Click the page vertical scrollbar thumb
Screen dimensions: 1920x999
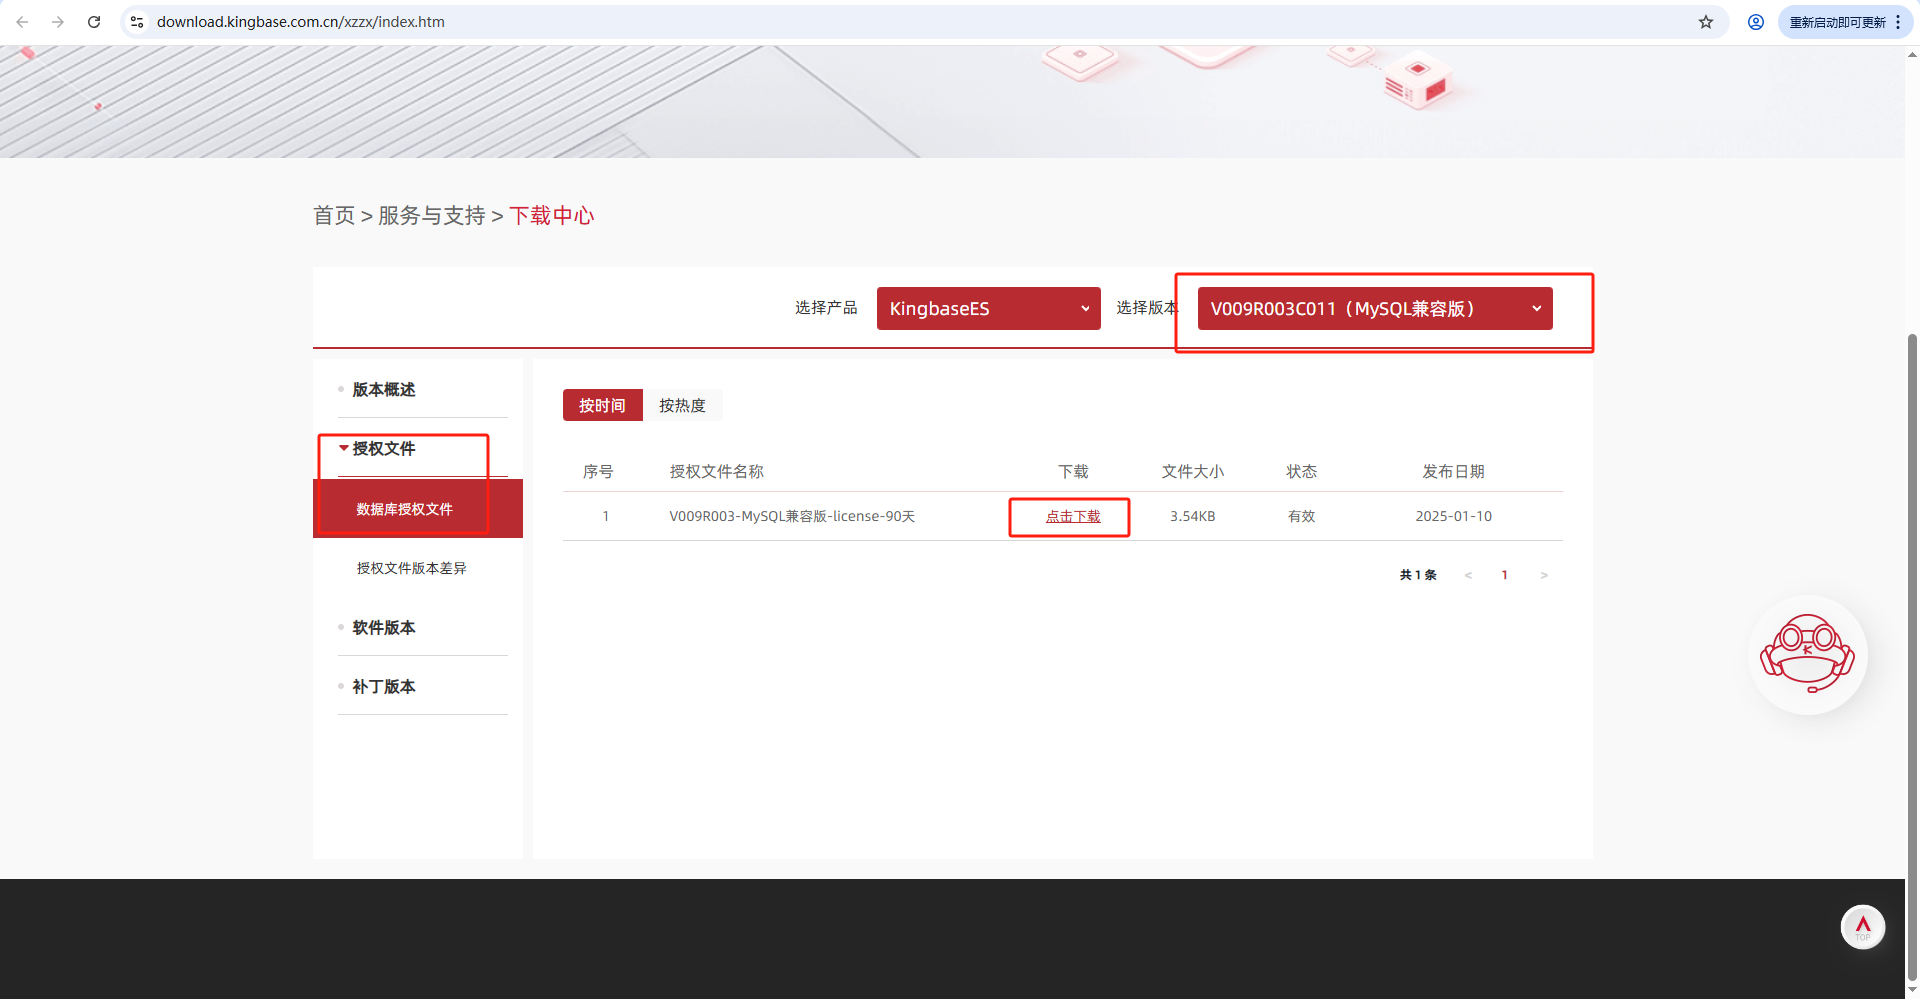1912,658
